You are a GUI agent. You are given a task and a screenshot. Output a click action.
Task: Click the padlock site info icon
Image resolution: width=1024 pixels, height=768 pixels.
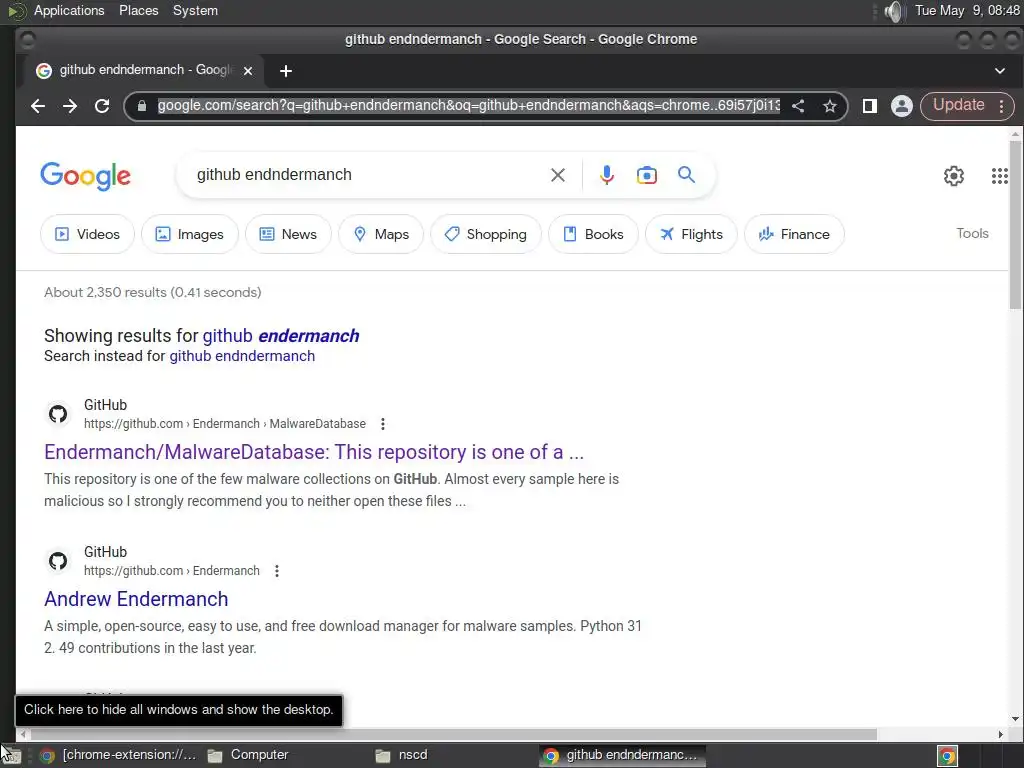[142, 106]
